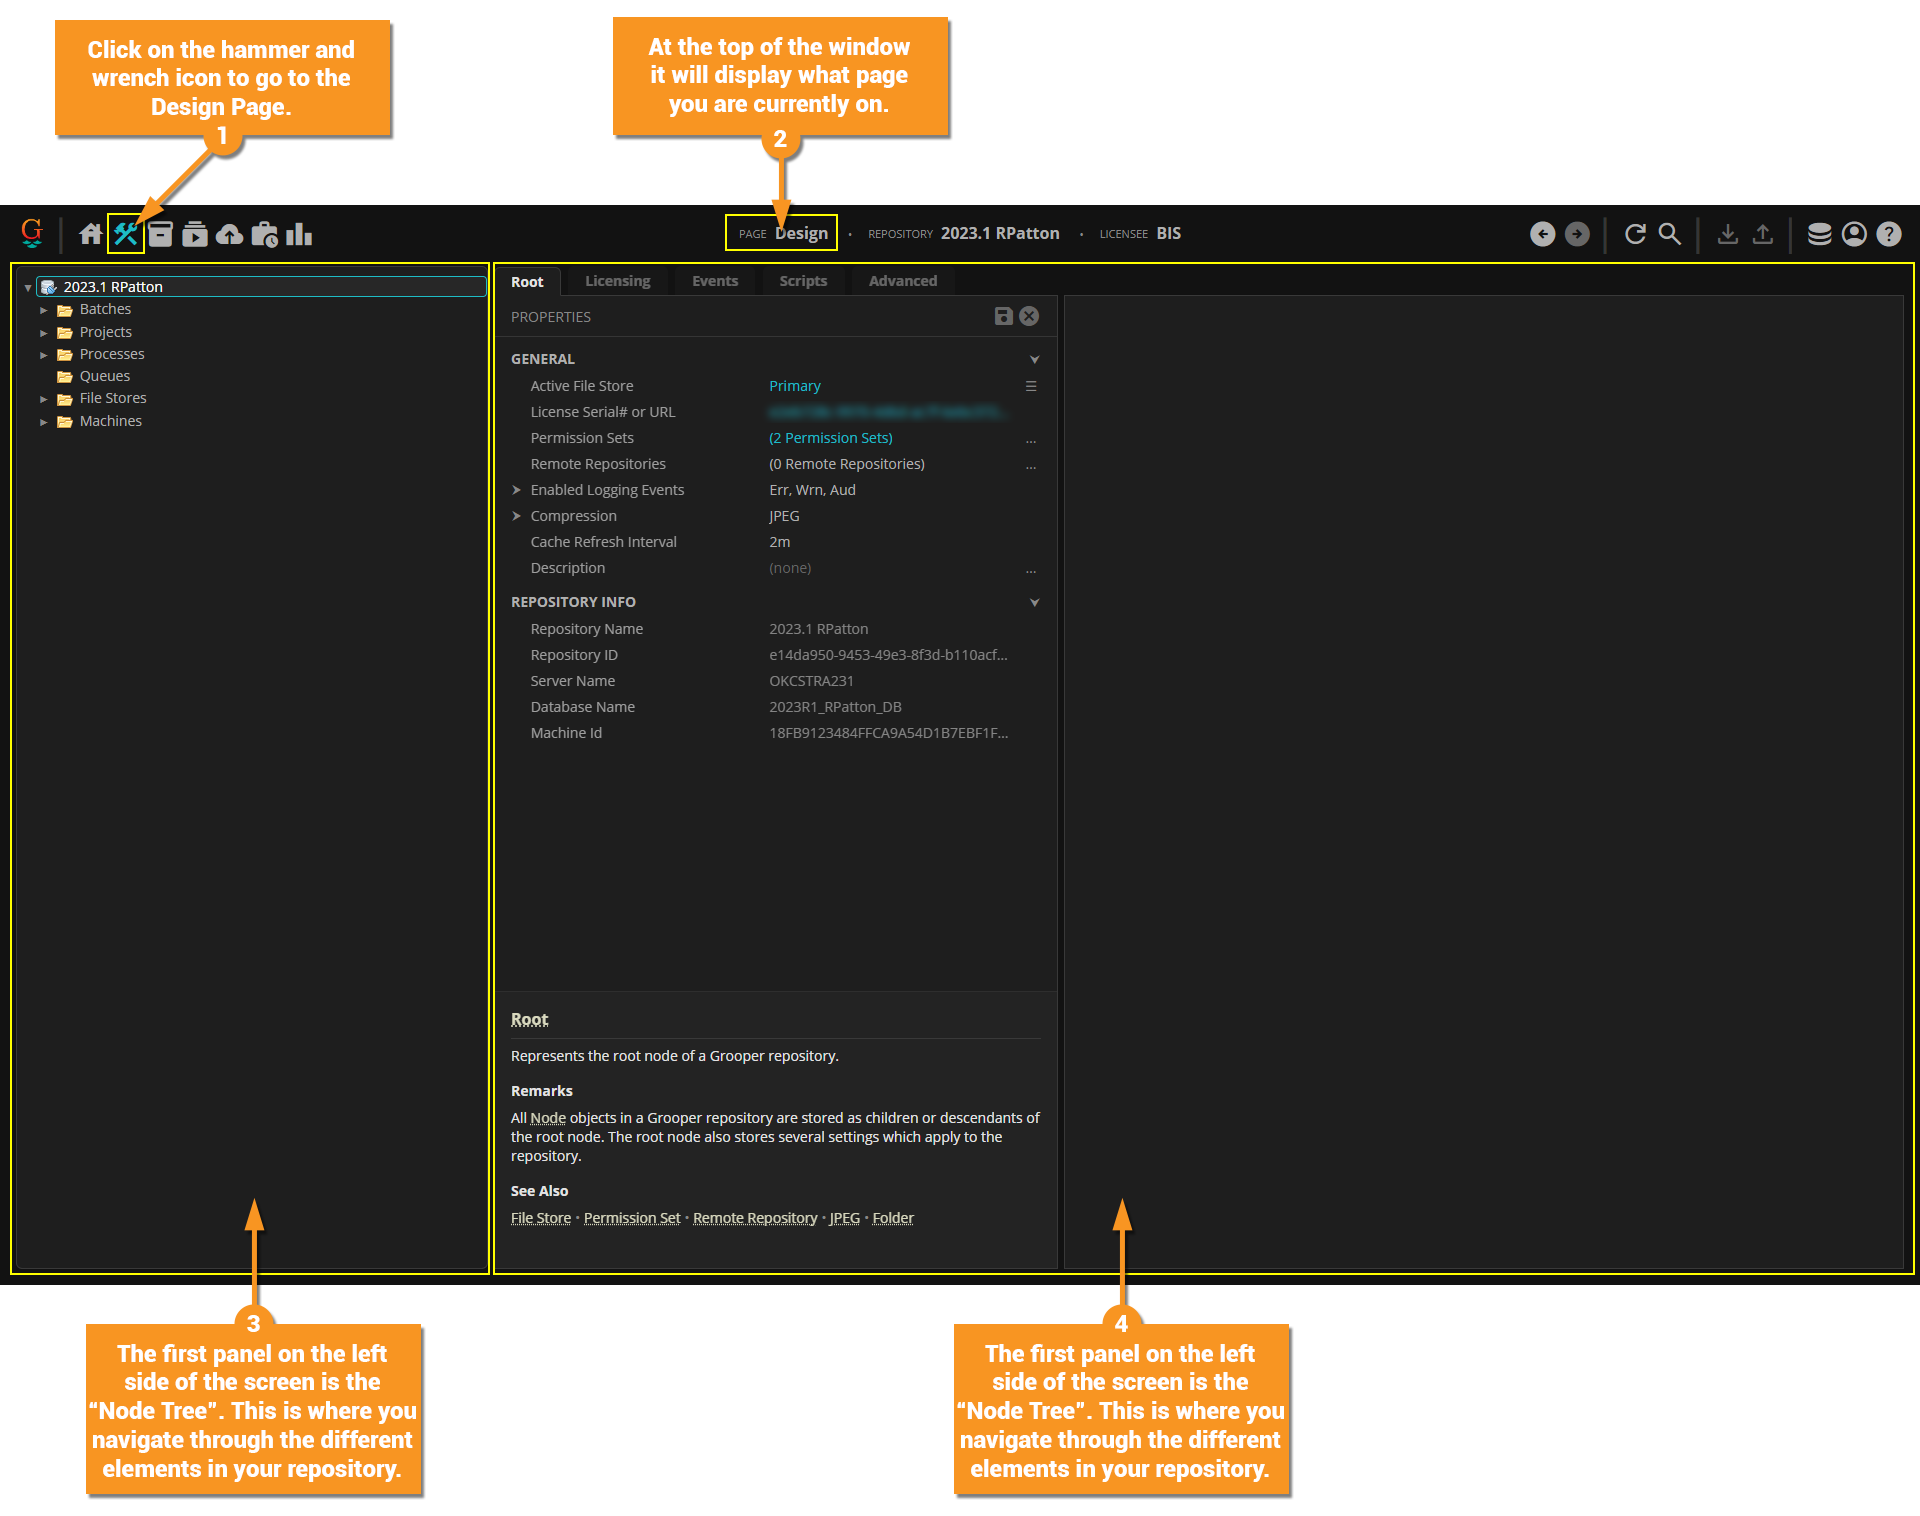Viewport: 1920px width, 1516px height.
Task: Collapse the GENERAL section chevron
Action: coord(1034,359)
